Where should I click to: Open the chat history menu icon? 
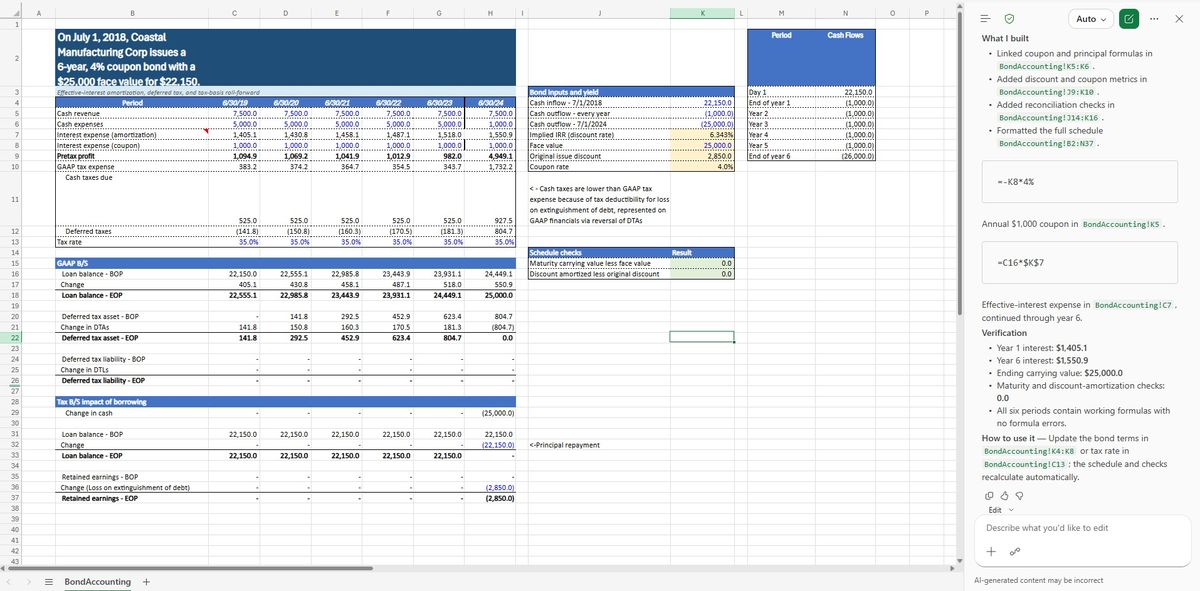(x=986, y=19)
